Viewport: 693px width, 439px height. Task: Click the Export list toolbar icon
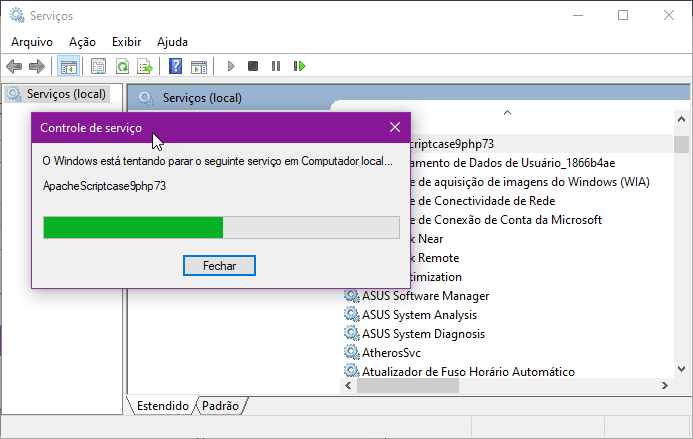tap(145, 67)
